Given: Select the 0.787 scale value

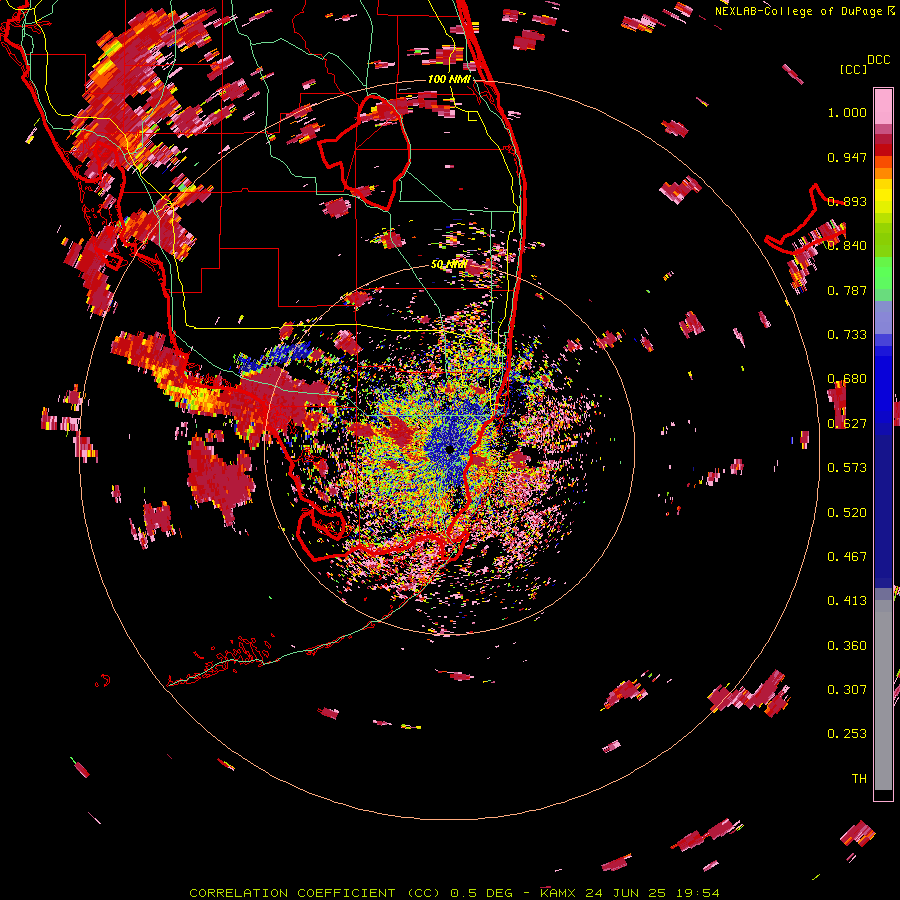Looking at the screenshot, I should pos(847,290).
